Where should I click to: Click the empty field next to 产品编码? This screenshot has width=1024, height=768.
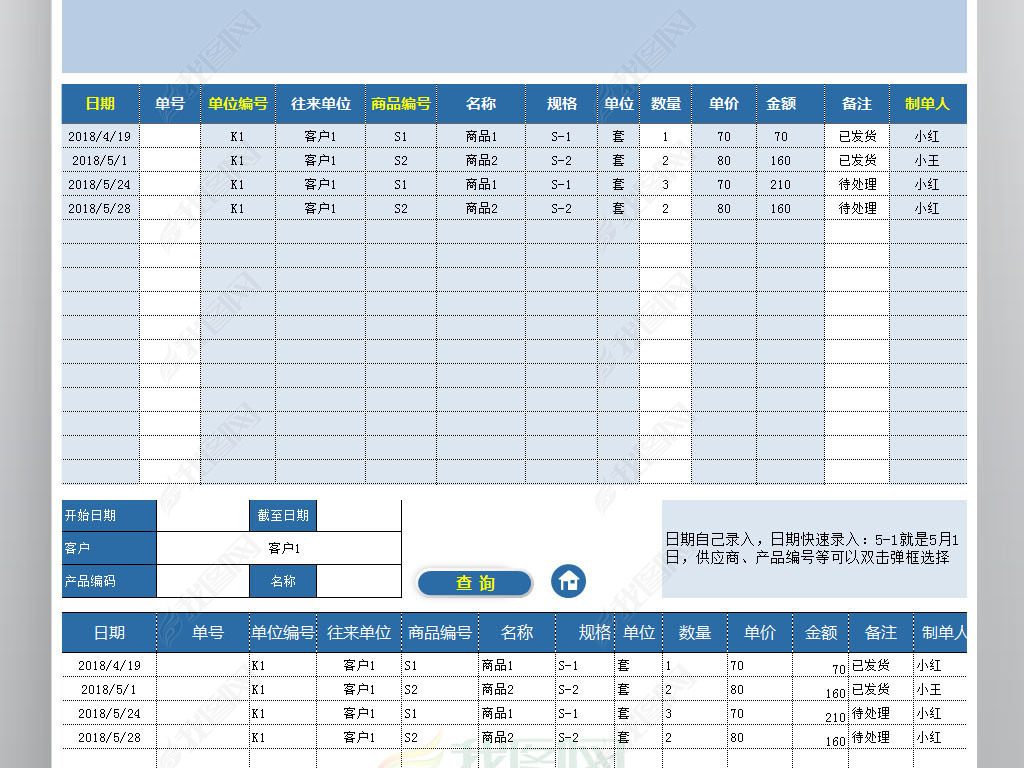point(202,581)
